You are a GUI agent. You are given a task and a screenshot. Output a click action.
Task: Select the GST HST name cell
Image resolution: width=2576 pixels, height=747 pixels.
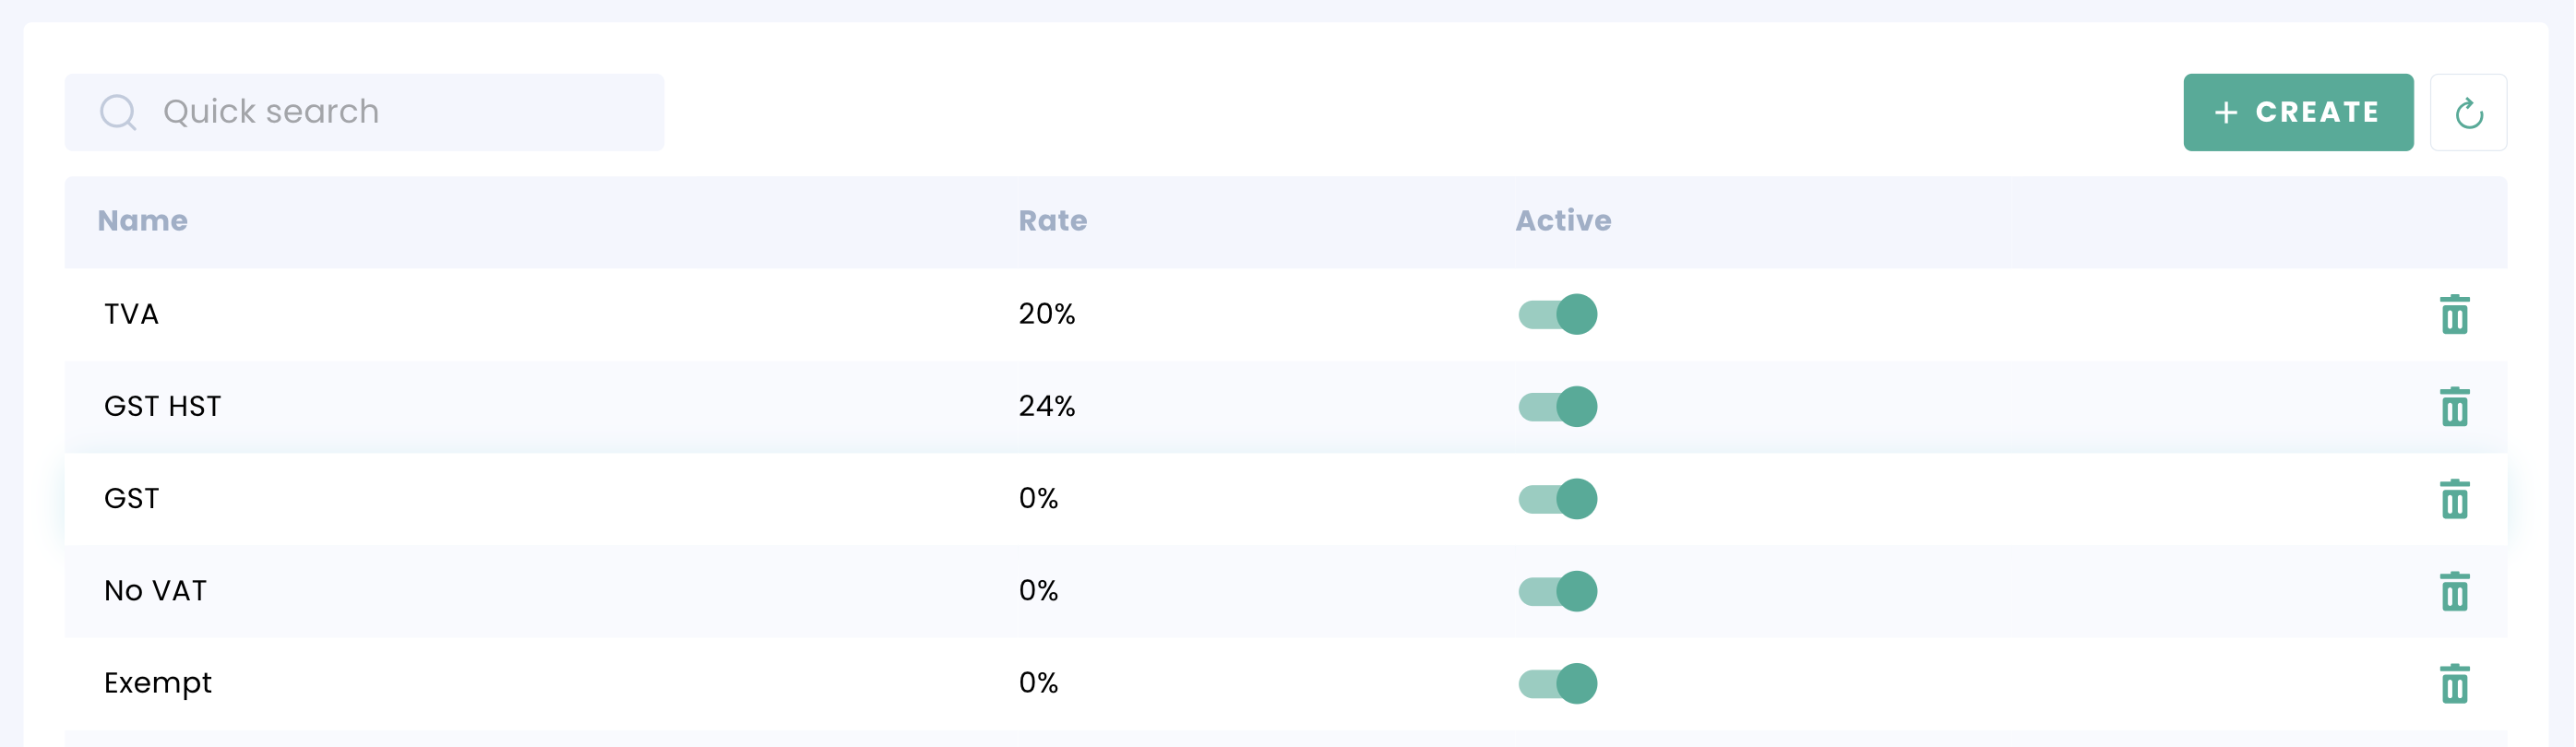coord(162,407)
